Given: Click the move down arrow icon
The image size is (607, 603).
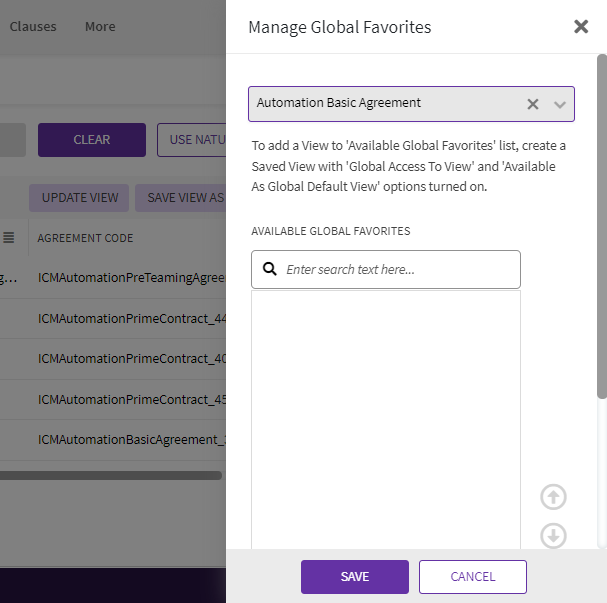Looking at the screenshot, I should coord(553,536).
